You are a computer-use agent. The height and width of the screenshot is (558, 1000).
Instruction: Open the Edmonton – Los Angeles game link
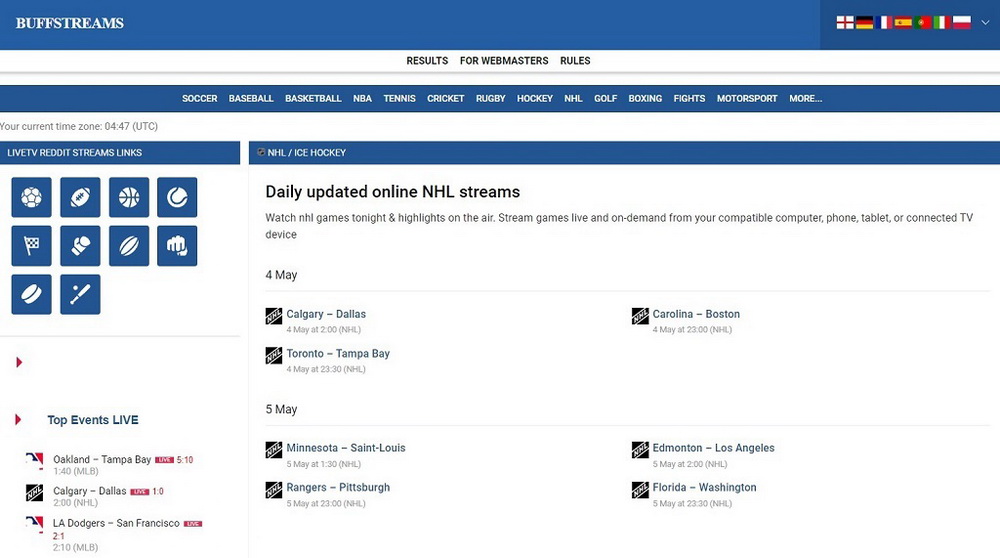[713, 448]
